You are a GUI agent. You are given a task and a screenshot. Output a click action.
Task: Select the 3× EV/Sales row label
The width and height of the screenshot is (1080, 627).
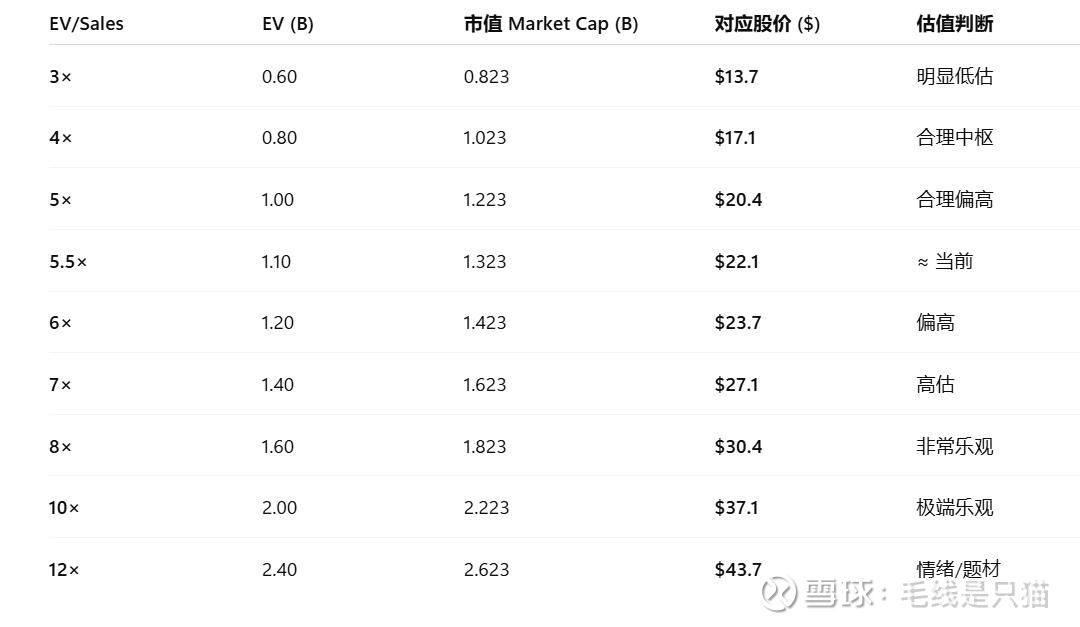coord(60,76)
